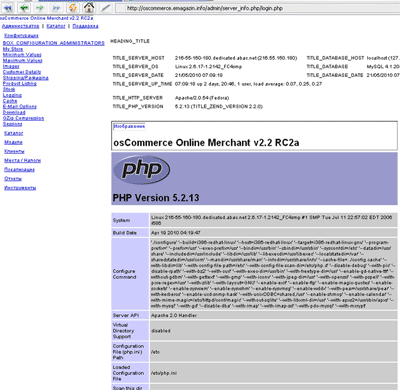
Task: Click the TITLE_SERVER_UP_TIME label
Action: click(142, 84)
